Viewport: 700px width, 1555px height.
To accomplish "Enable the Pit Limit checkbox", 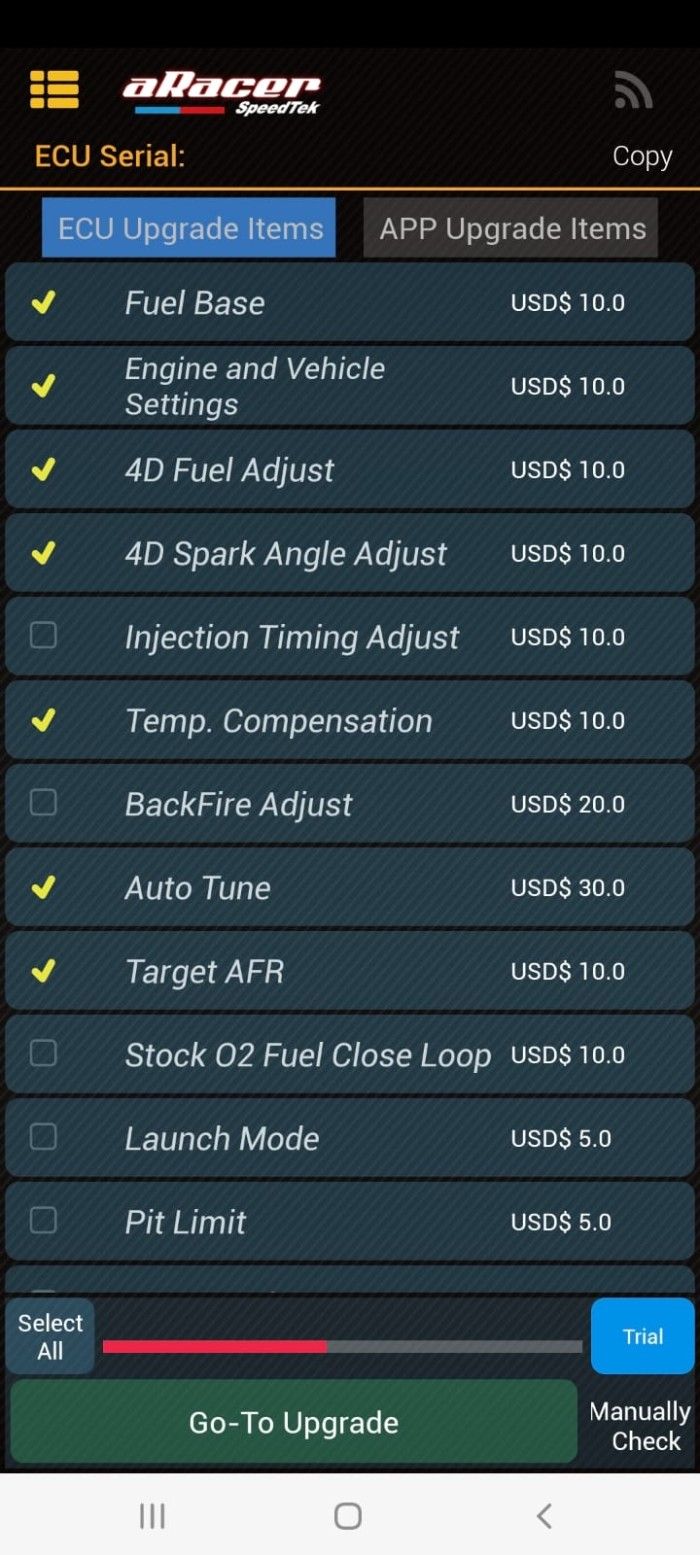I will pos(43,1221).
